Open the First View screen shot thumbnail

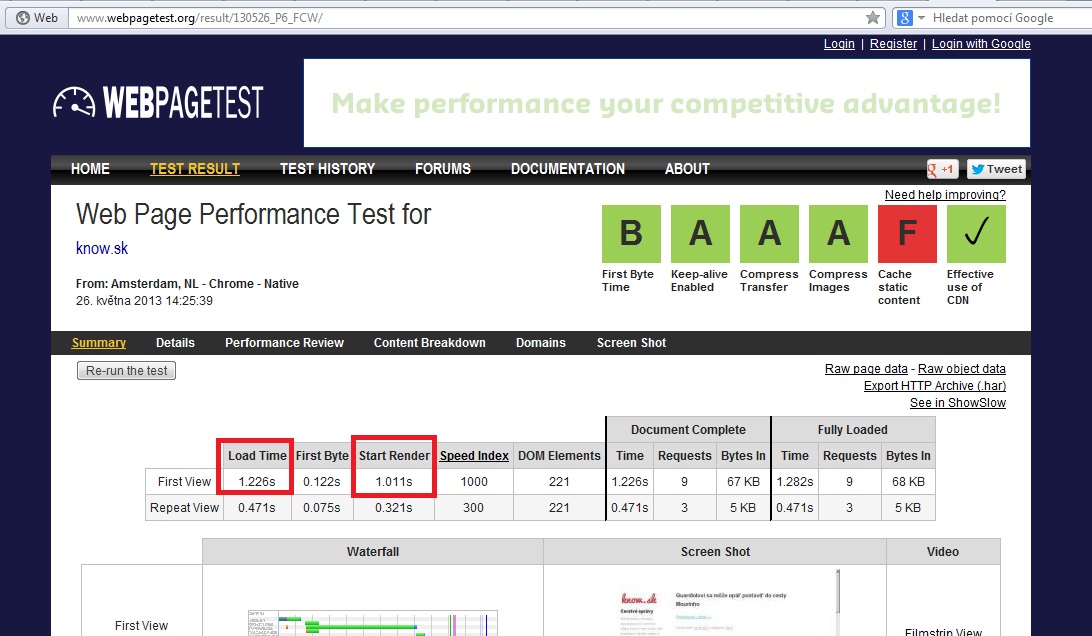coord(715,603)
